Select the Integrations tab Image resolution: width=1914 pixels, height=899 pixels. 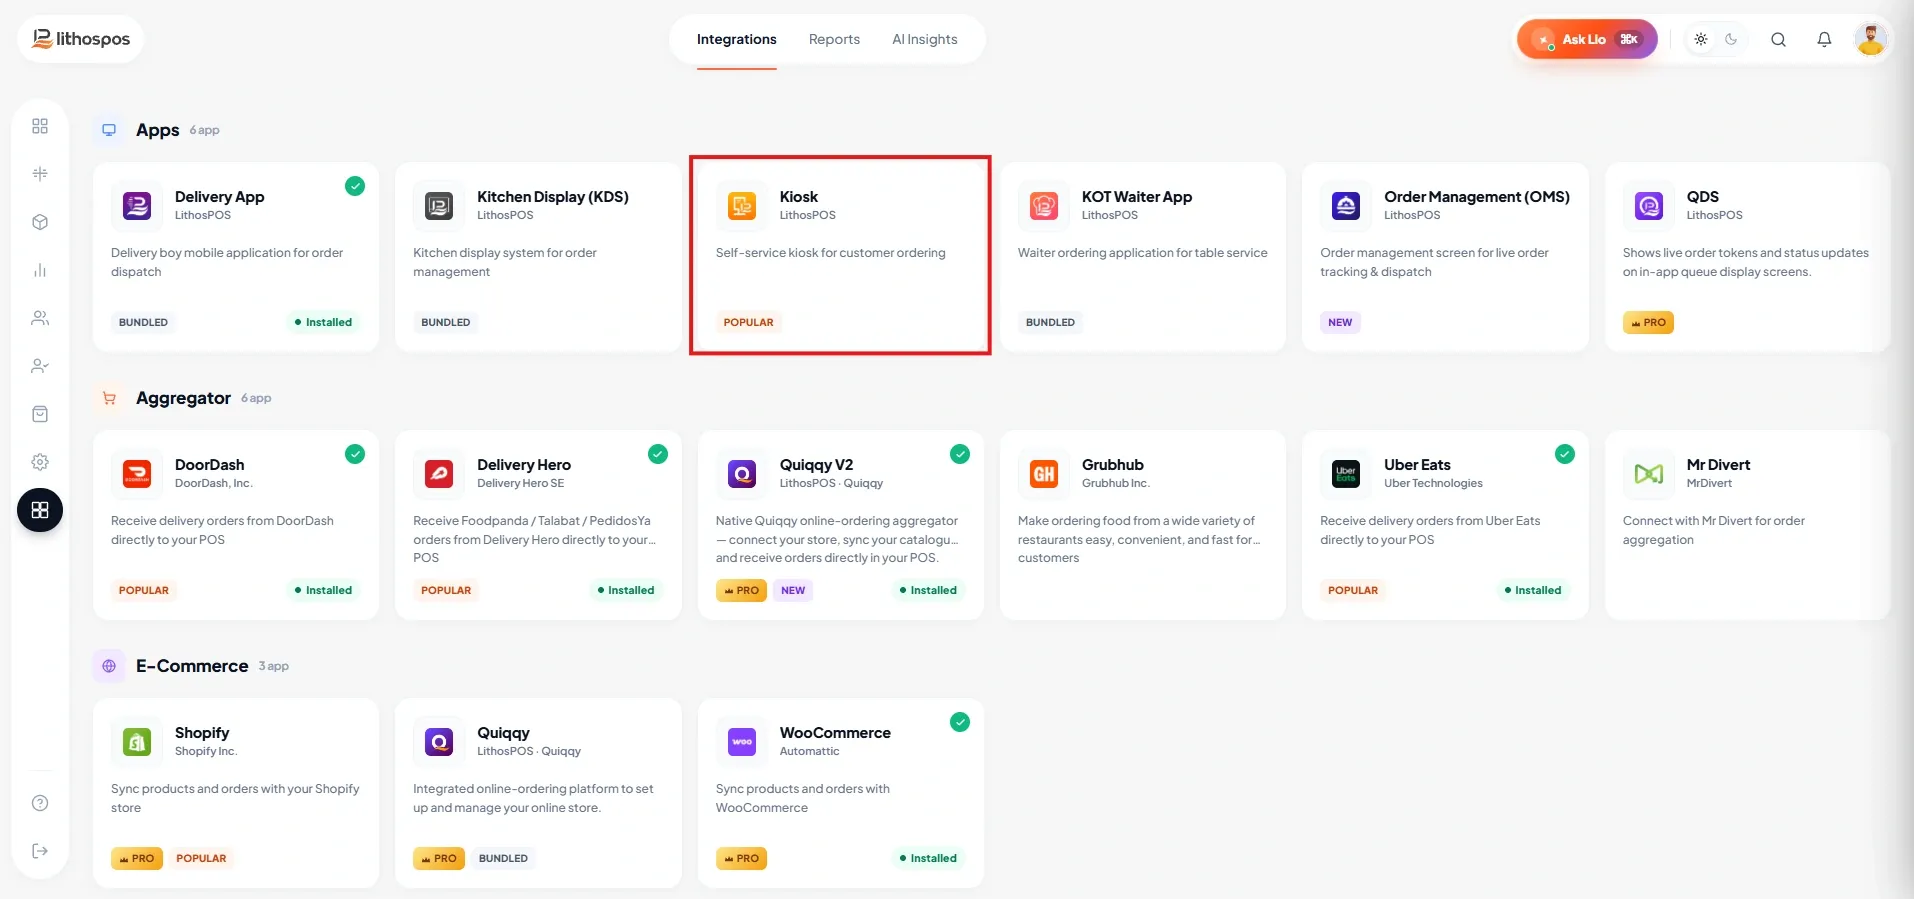pyautogui.click(x=737, y=39)
